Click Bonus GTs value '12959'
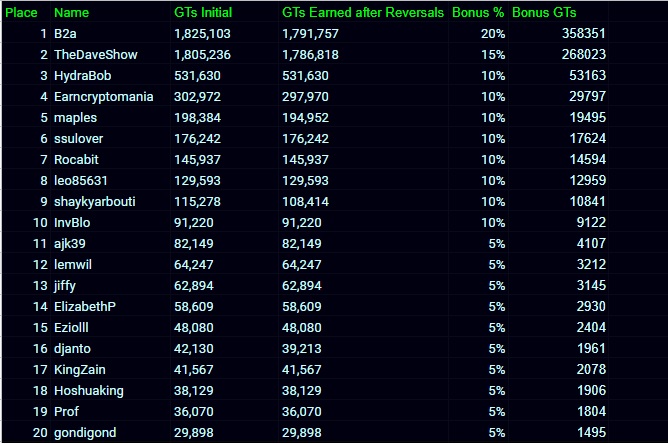This screenshot has height=444, width=668. [x=587, y=180]
